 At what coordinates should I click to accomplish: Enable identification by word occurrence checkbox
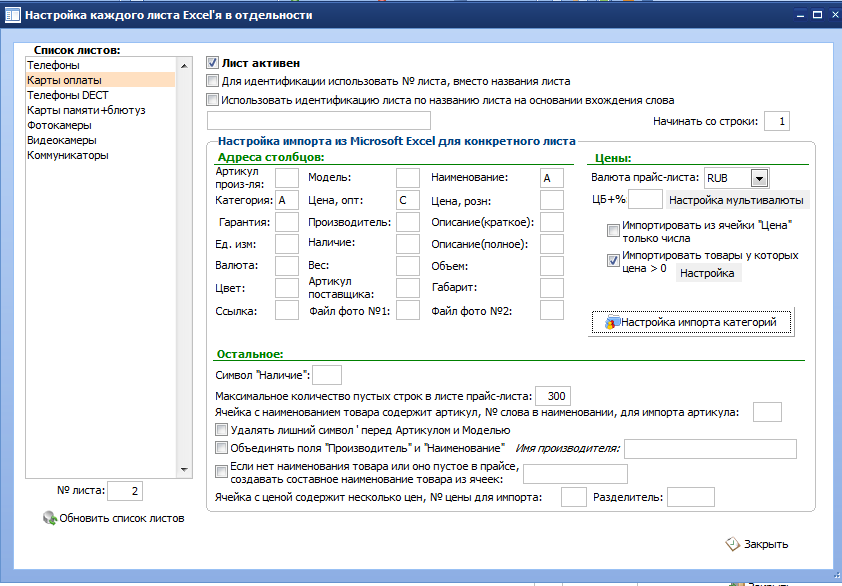213,100
